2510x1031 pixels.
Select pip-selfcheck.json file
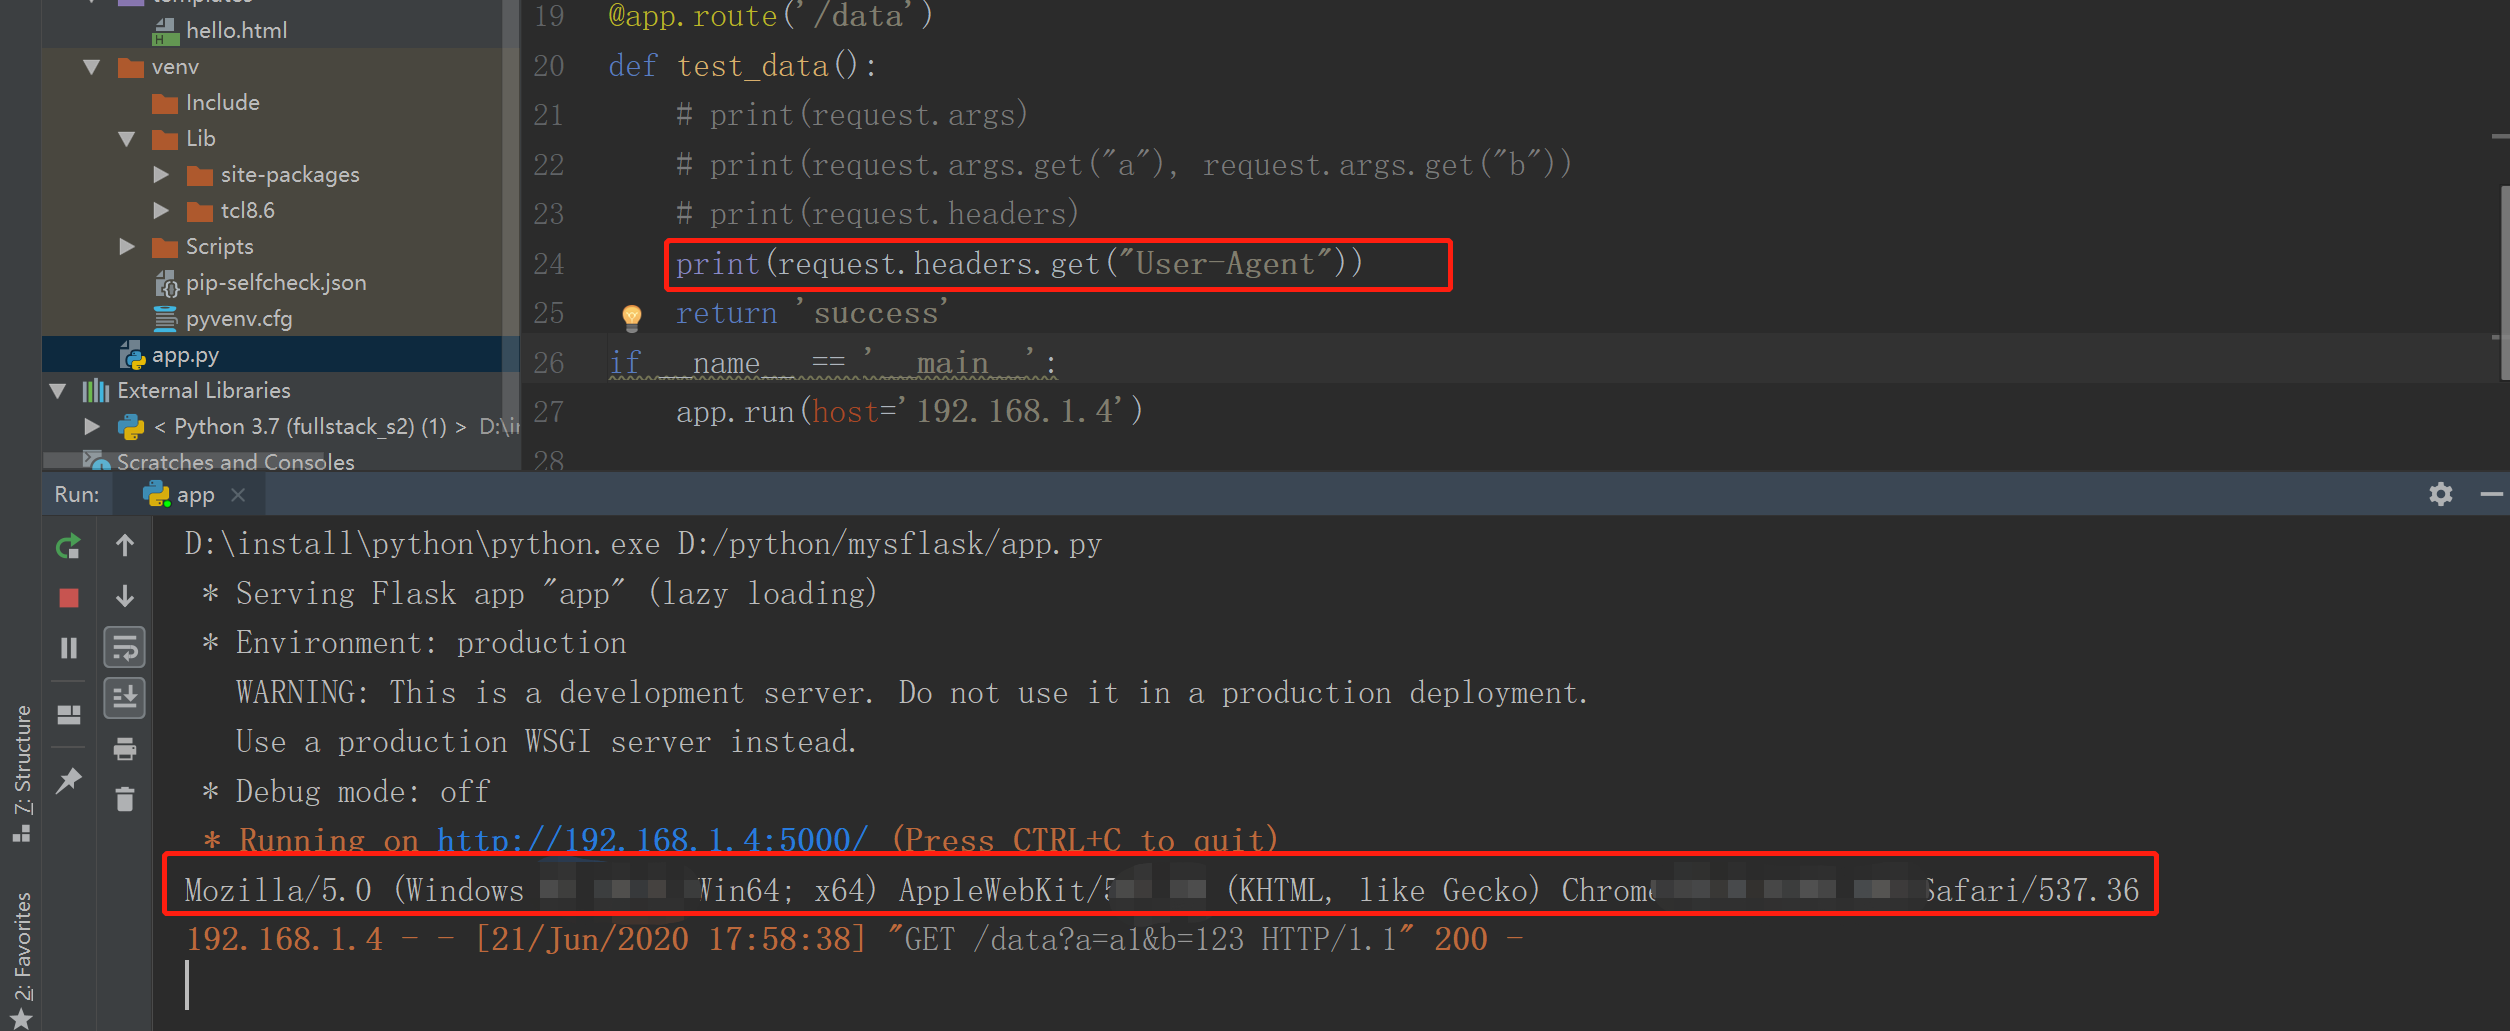pos(276,283)
